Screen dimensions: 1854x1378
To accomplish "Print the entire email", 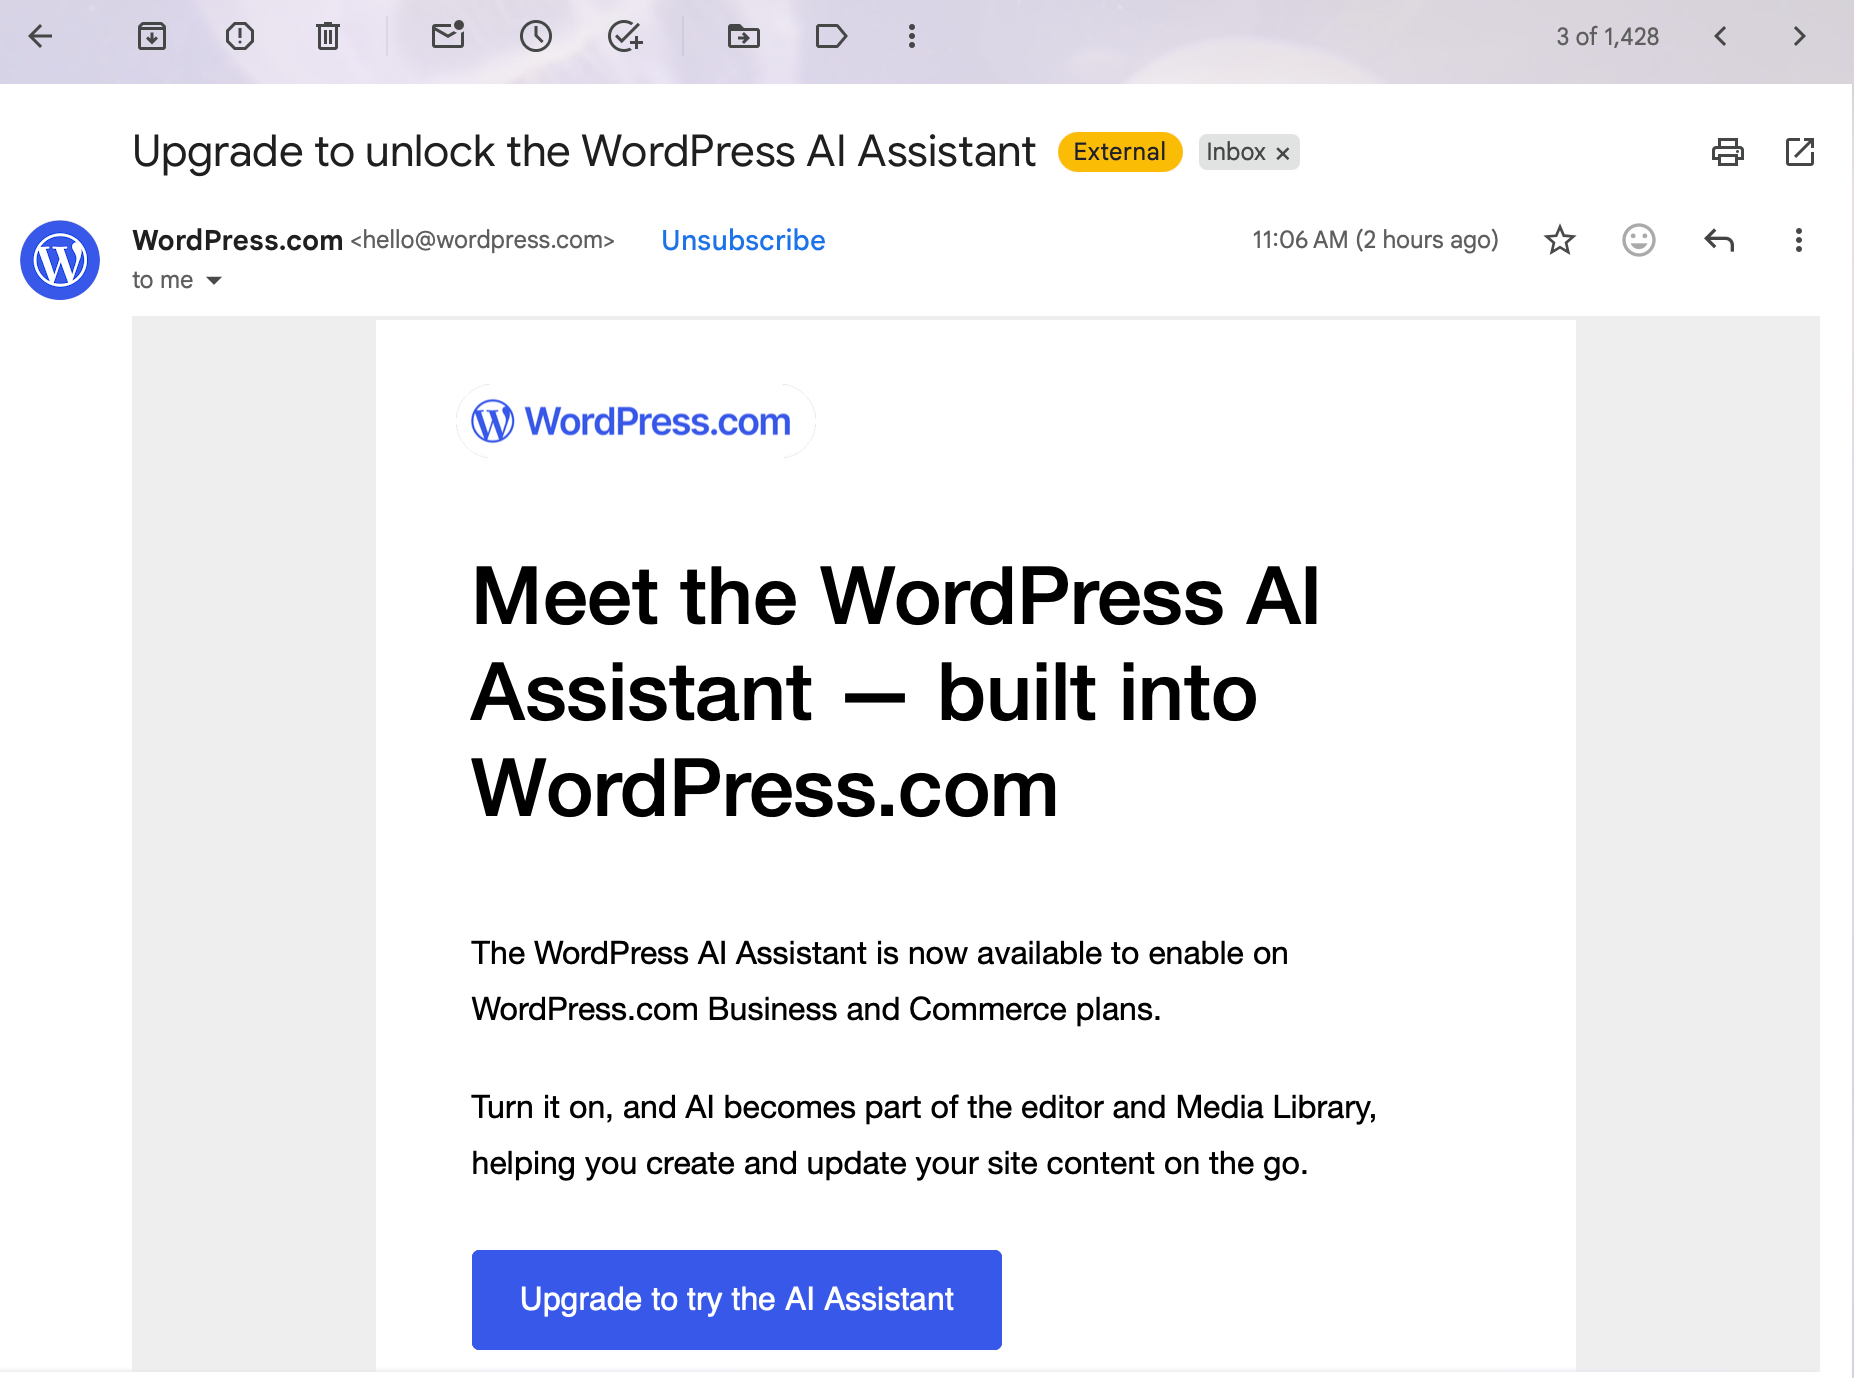I will (x=1727, y=152).
